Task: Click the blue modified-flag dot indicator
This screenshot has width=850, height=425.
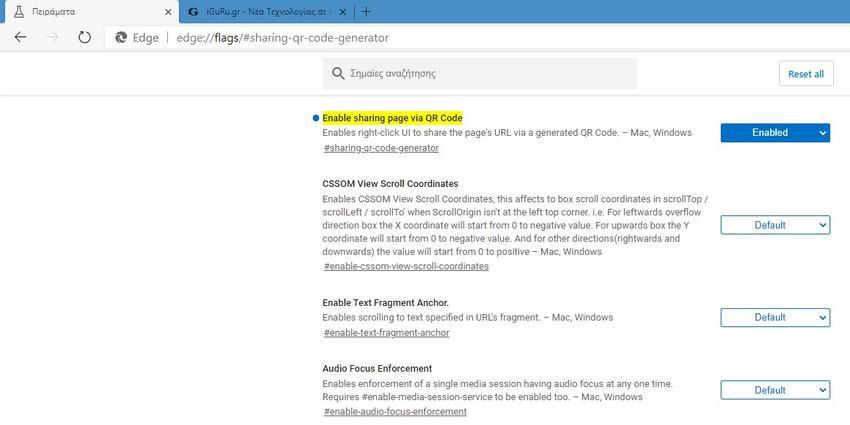Action: tap(316, 118)
